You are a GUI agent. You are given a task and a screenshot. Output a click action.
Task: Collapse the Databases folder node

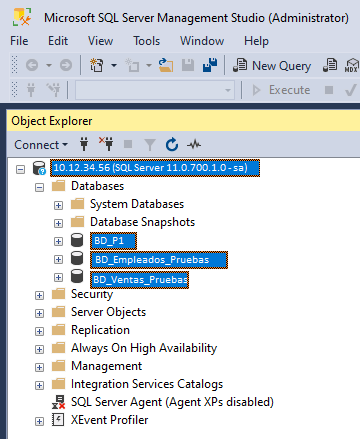(x=39, y=187)
